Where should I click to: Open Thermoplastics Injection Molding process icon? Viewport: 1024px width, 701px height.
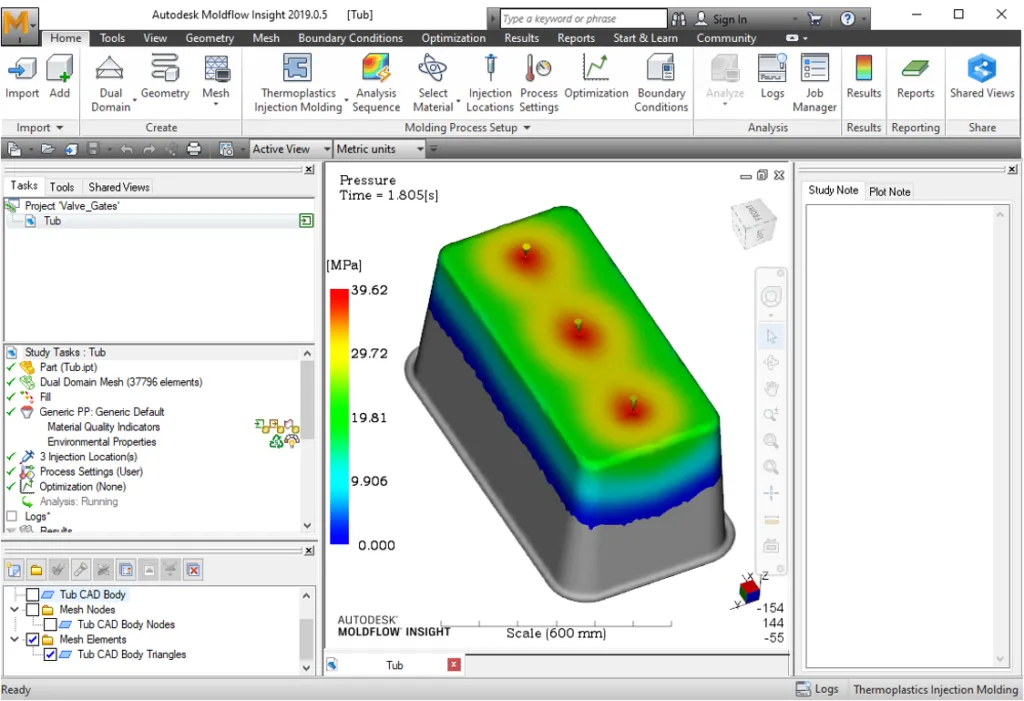click(298, 83)
